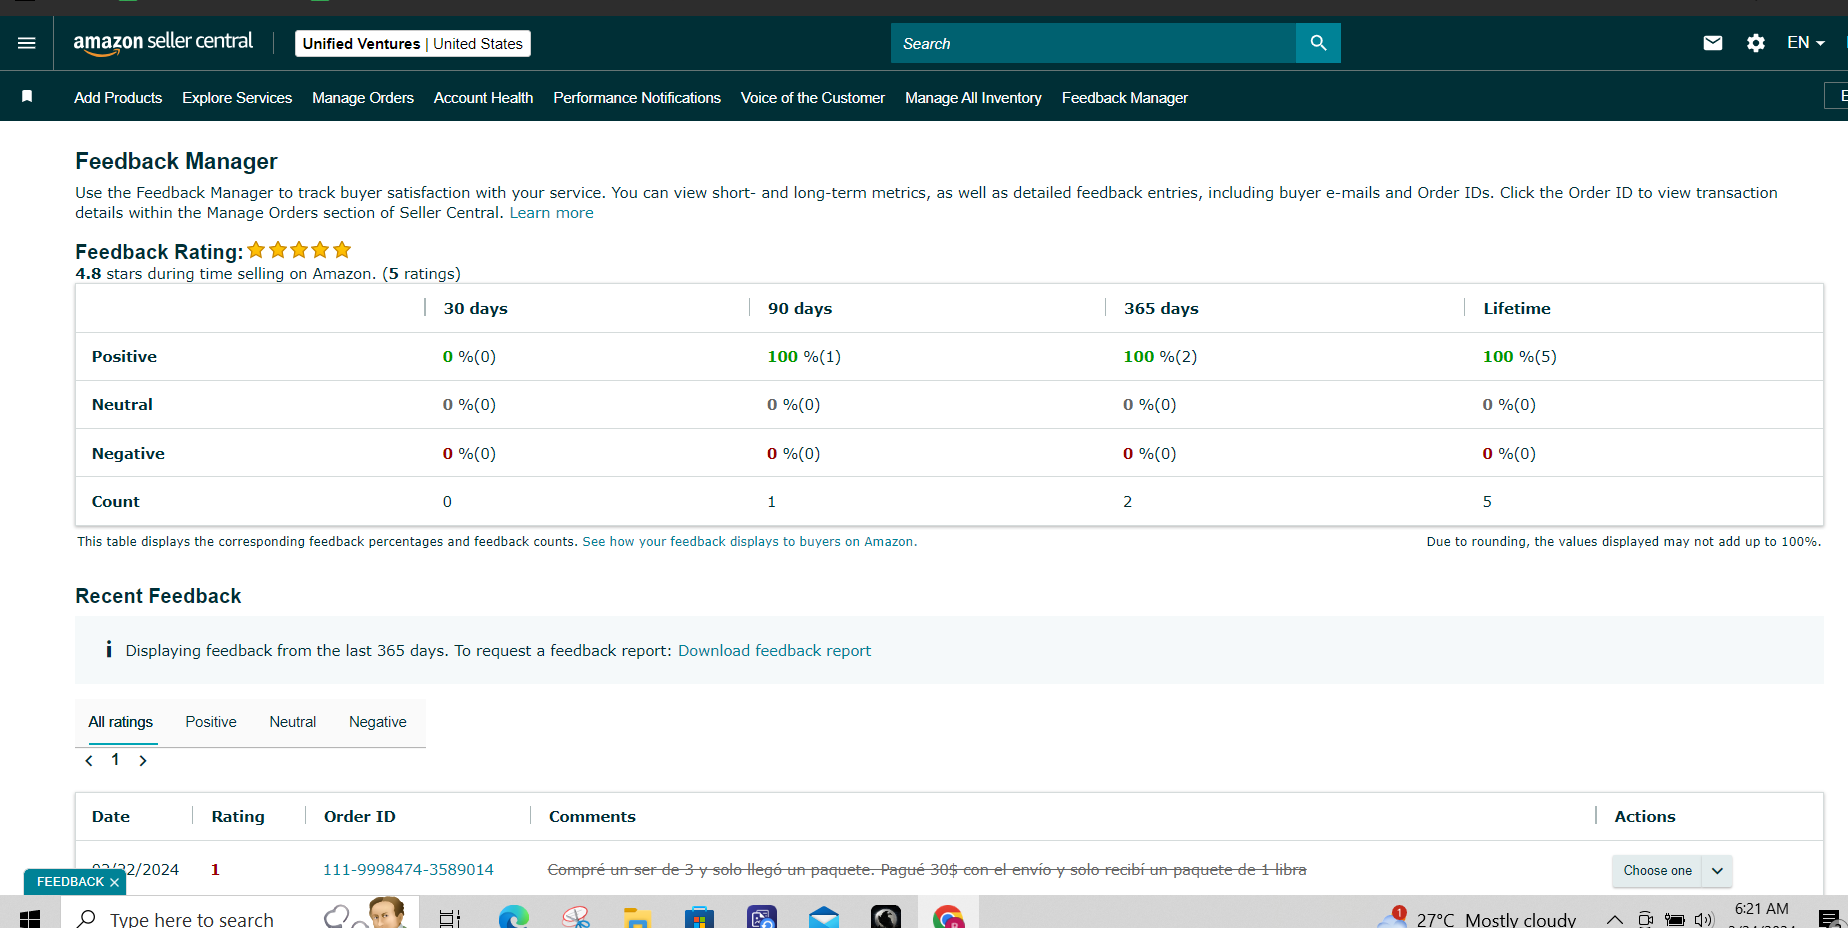Click the search magnifier button
1848x928 pixels.
[1318, 43]
